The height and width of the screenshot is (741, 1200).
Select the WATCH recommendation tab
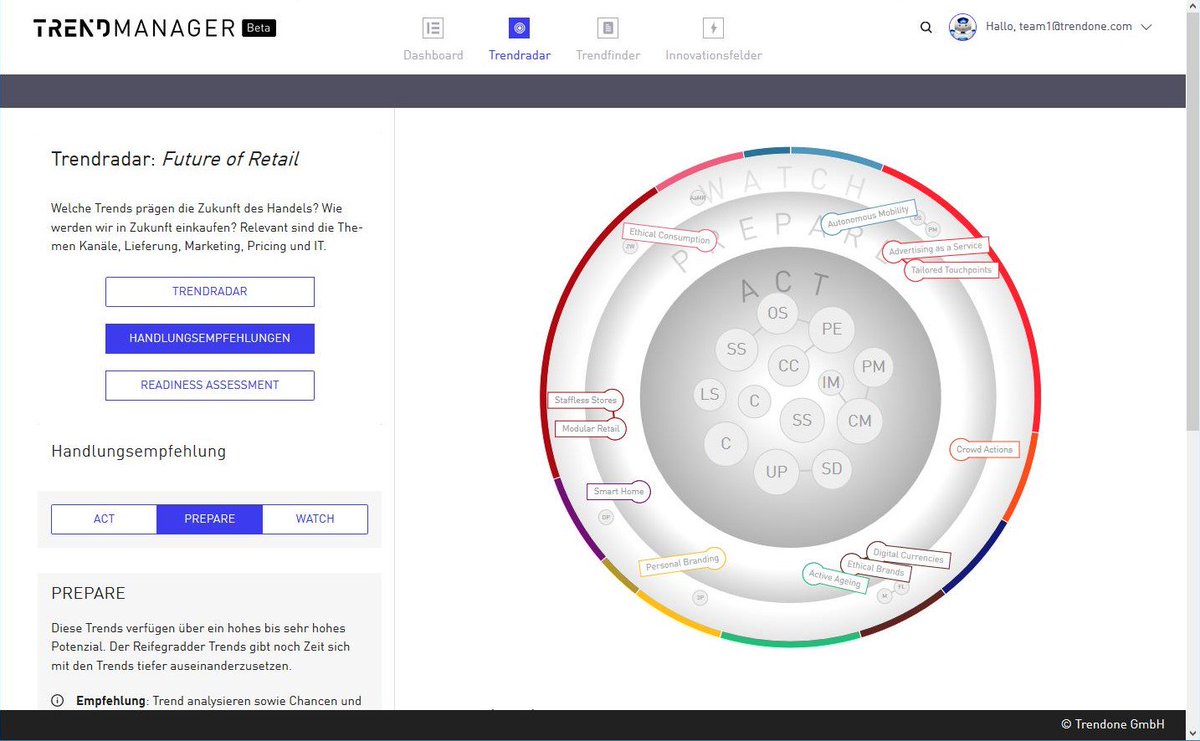(315, 519)
